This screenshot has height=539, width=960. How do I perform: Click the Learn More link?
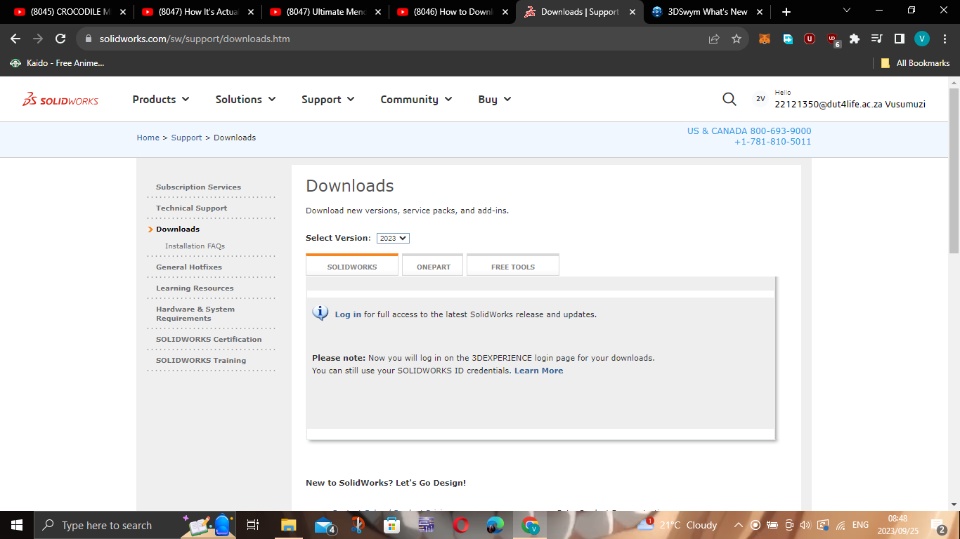coord(539,371)
